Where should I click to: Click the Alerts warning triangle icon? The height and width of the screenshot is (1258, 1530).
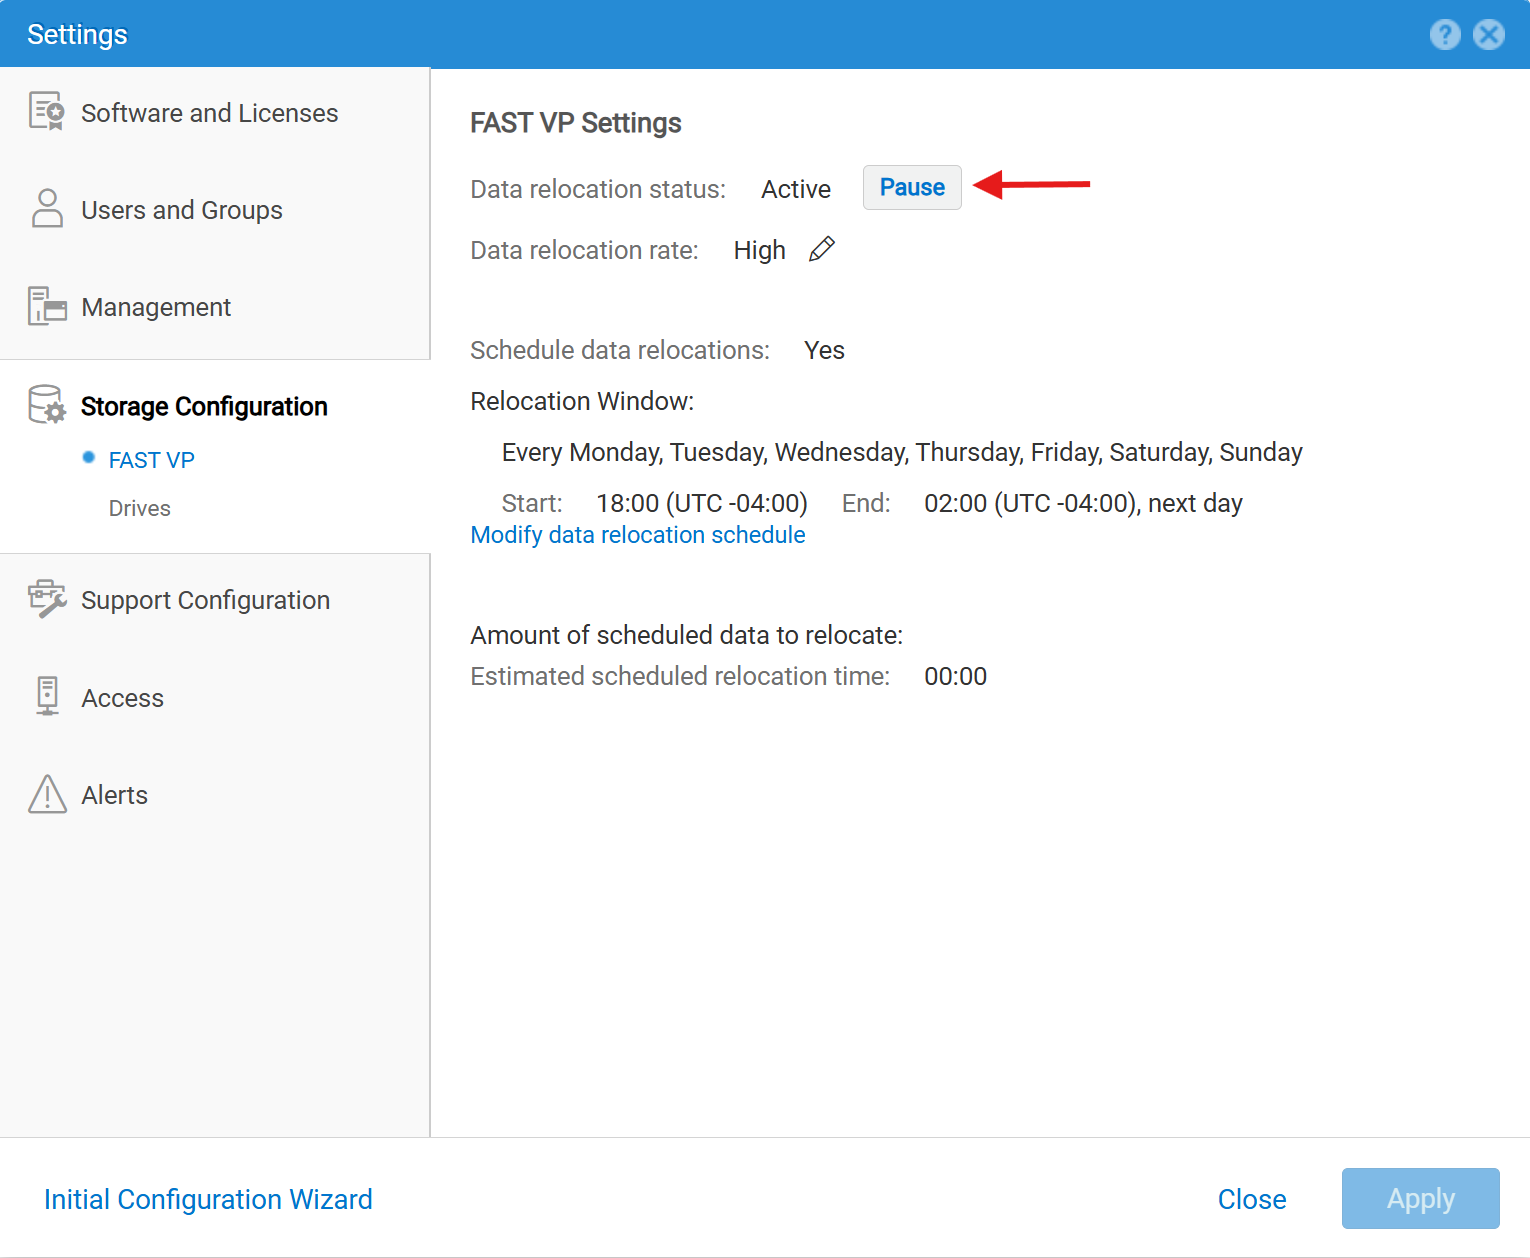(46, 794)
